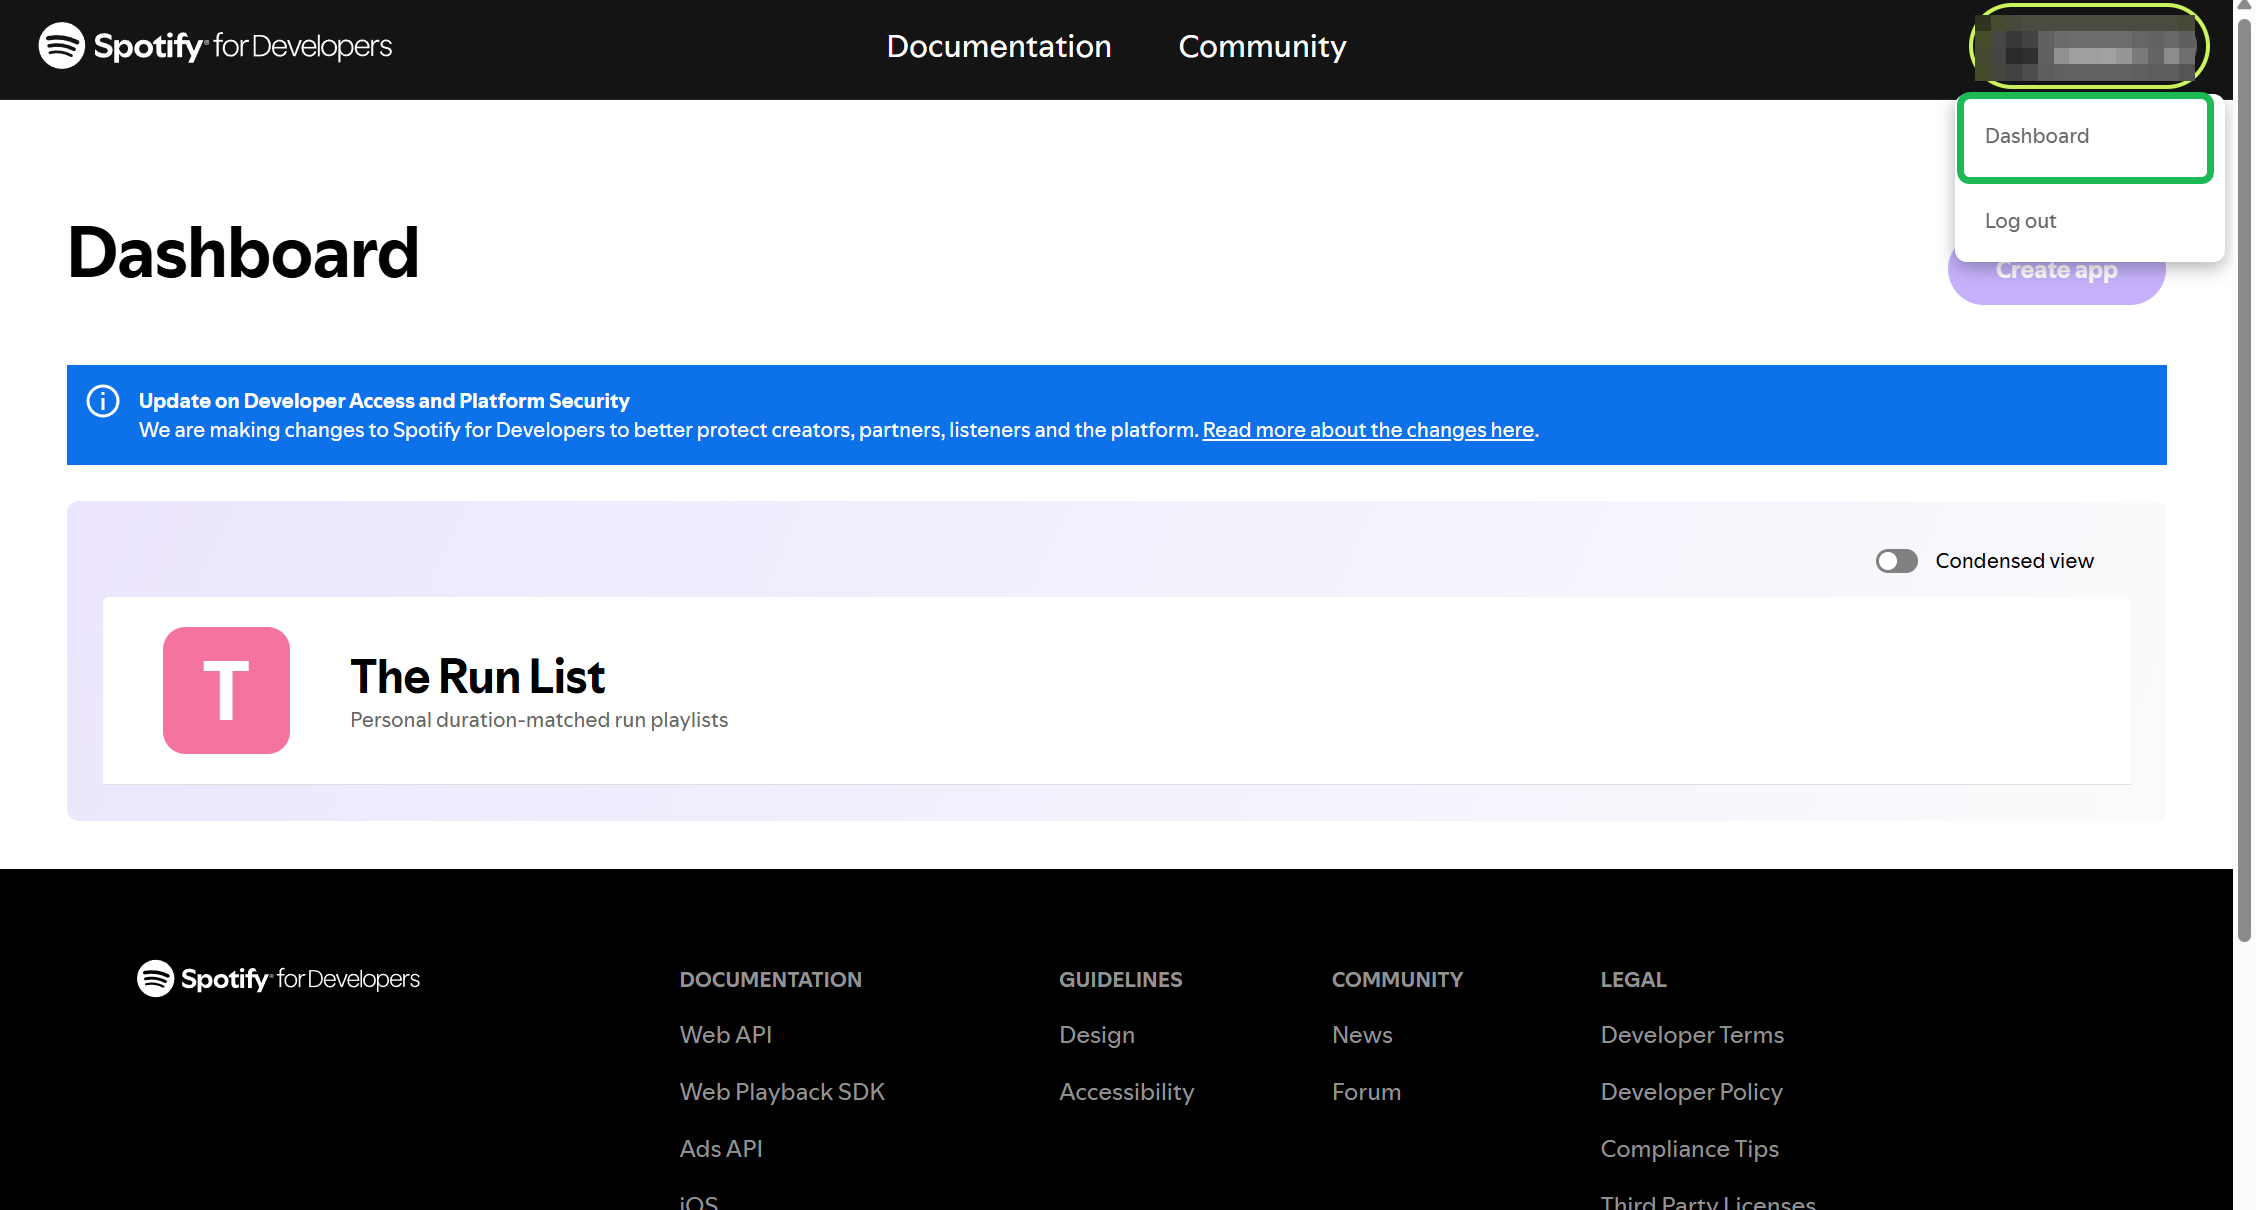The height and width of the screenshot is (1210, 2256).
Task: Click the 'Update on Developer Access and Platform Security' heading
Action: pos(384,401)
